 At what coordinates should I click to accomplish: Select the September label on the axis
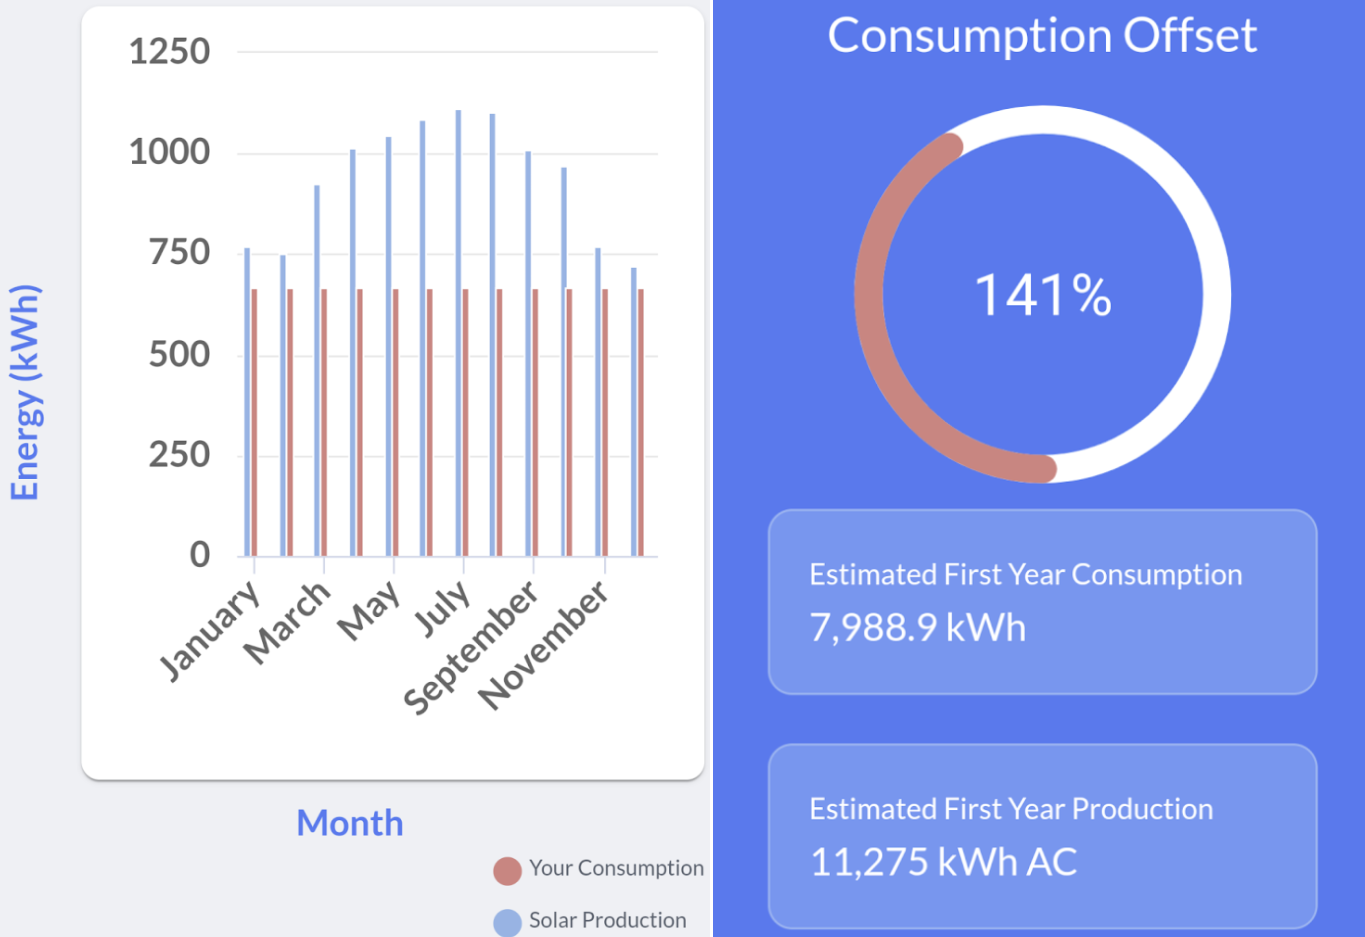coord(471,646)
